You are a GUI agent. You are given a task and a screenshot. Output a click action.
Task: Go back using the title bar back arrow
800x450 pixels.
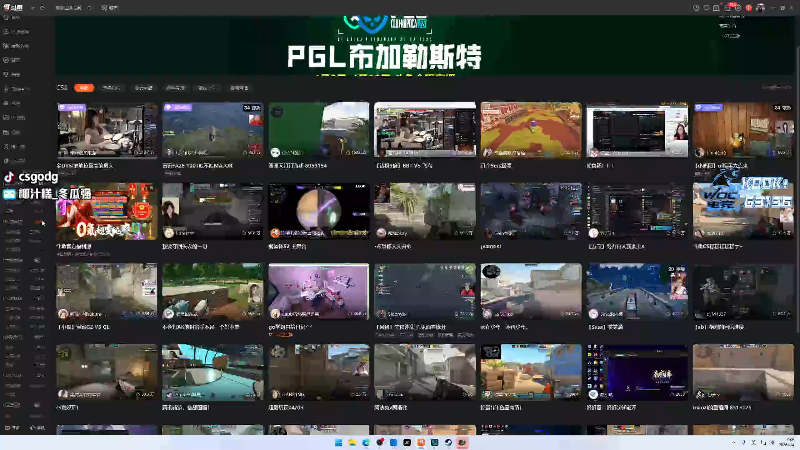pos(33,8)
